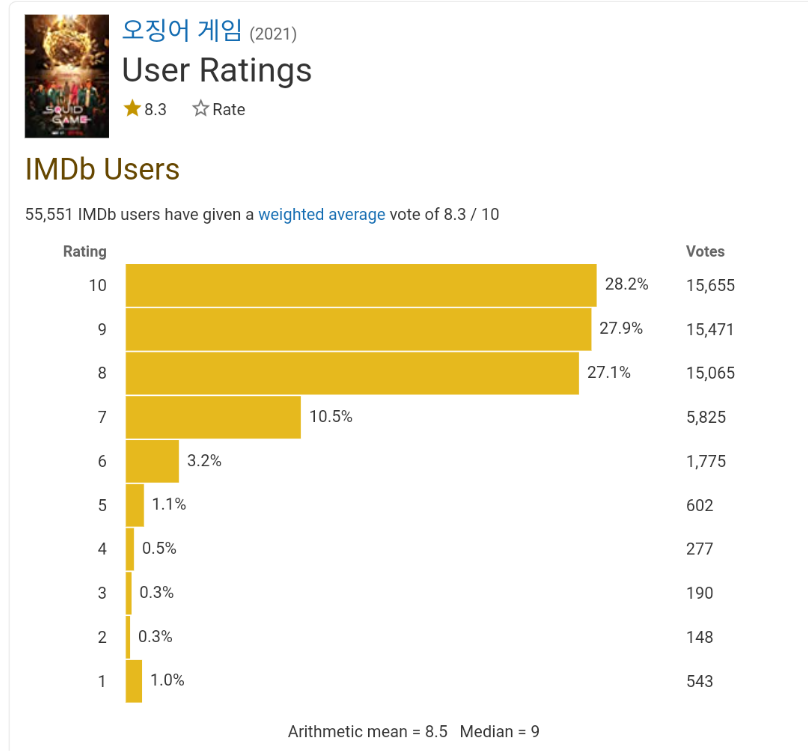
Task: Click the gold rating star icon
Action: click(x=132, y=108)
